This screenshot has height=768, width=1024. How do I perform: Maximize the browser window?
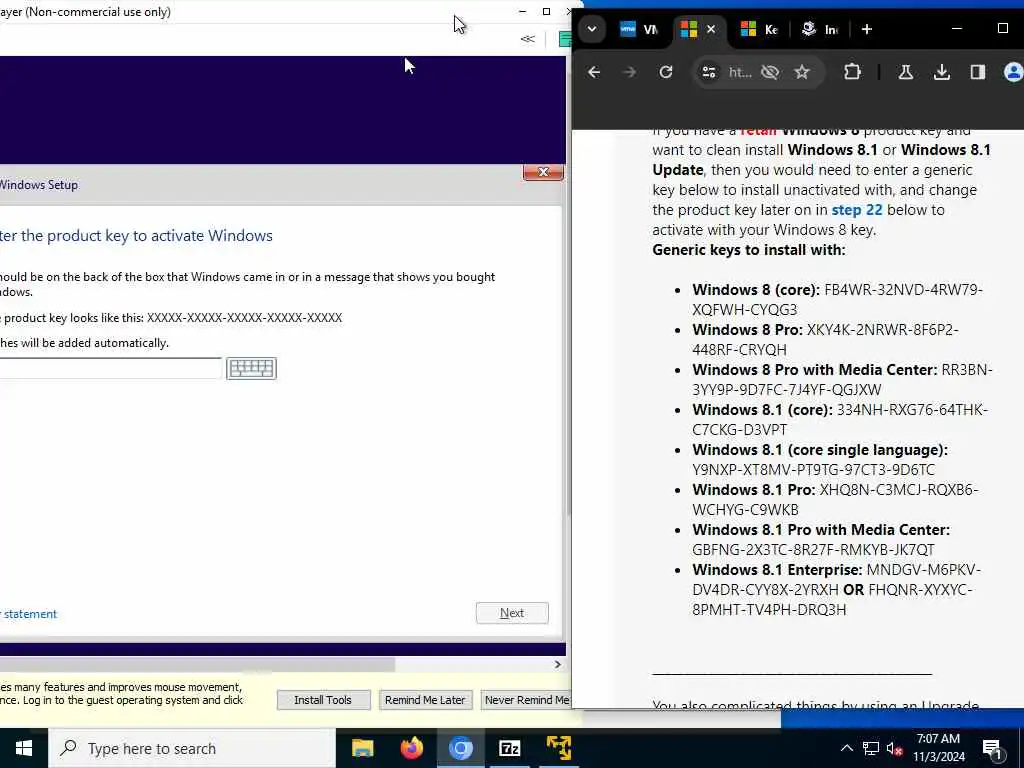tap(1002, 29)
